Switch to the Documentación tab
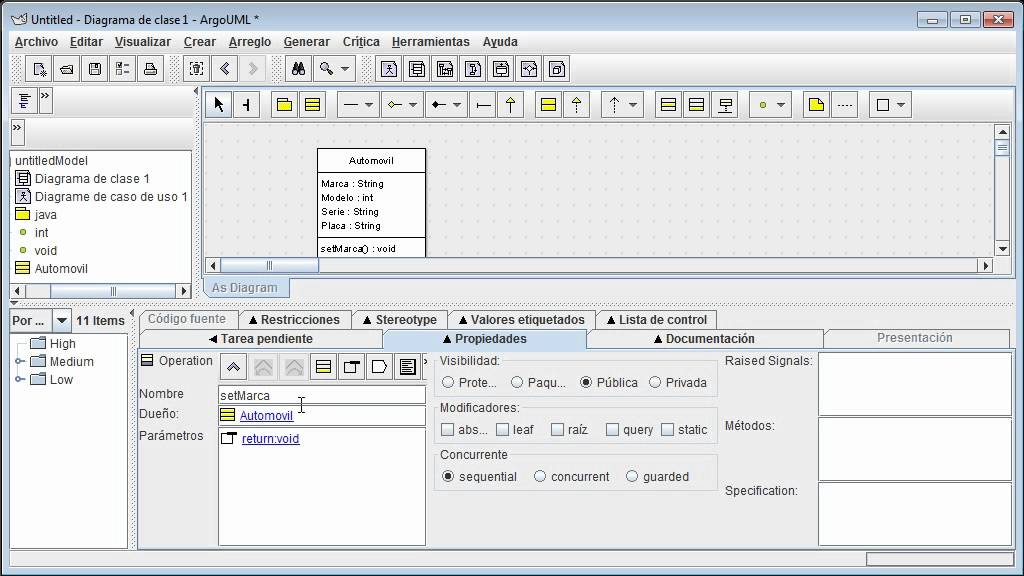The height and width of the screenshot is (576, 1024). (704, 339)
